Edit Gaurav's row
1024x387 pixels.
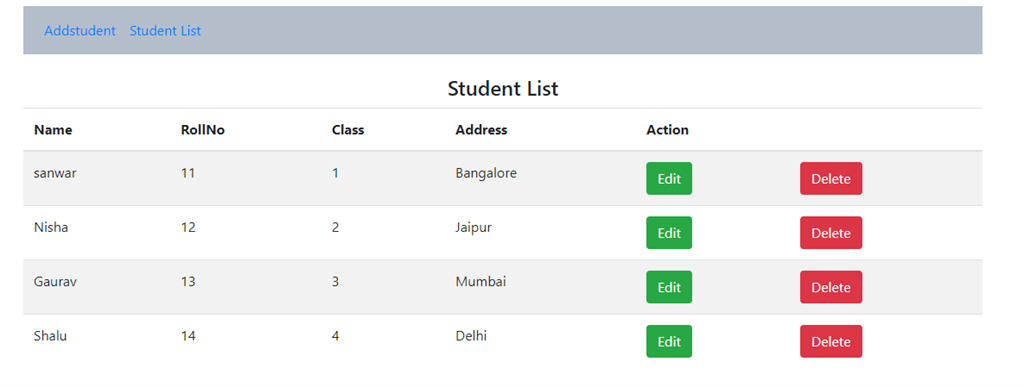coord(669,287)
